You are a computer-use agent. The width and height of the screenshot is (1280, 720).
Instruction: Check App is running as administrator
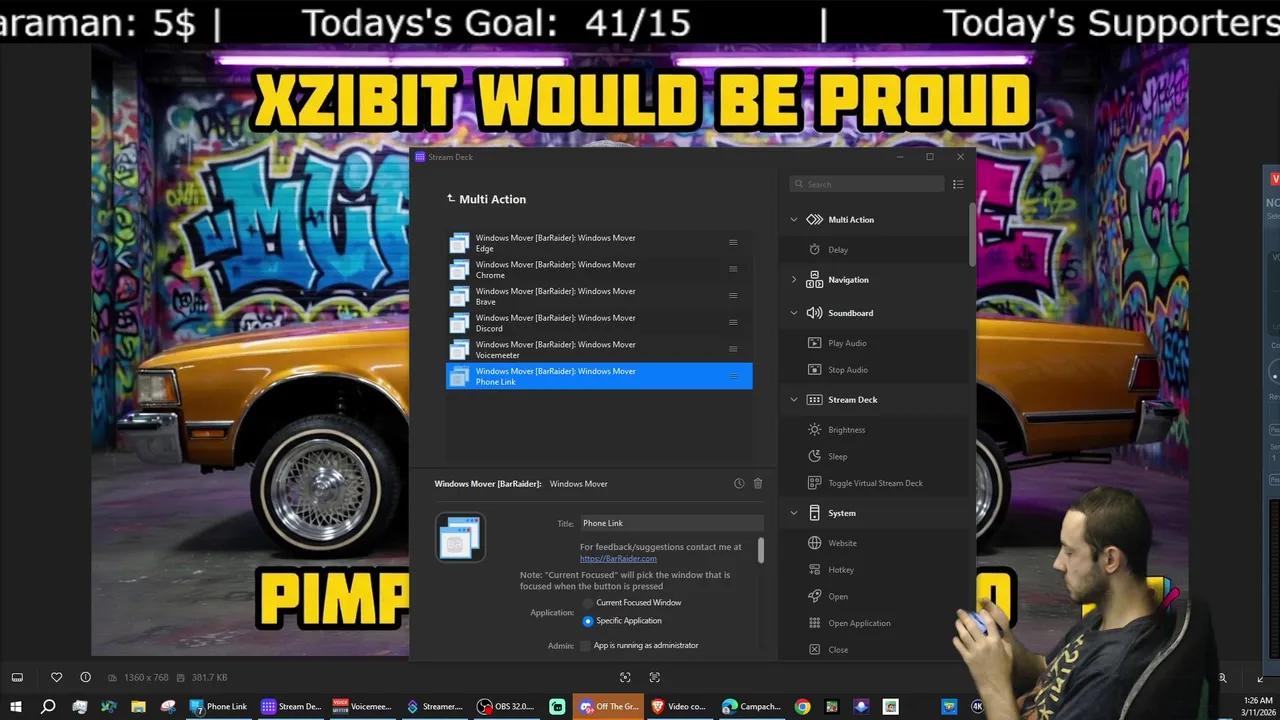[586, 646]
